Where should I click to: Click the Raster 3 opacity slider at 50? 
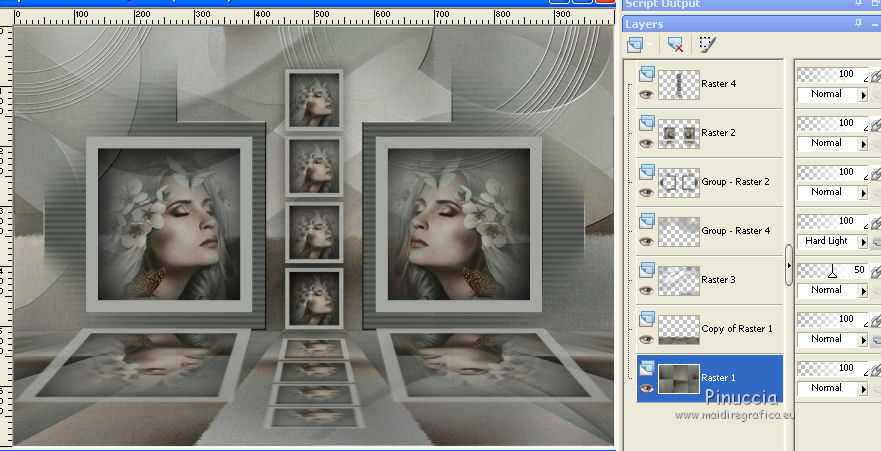(832, 271)
